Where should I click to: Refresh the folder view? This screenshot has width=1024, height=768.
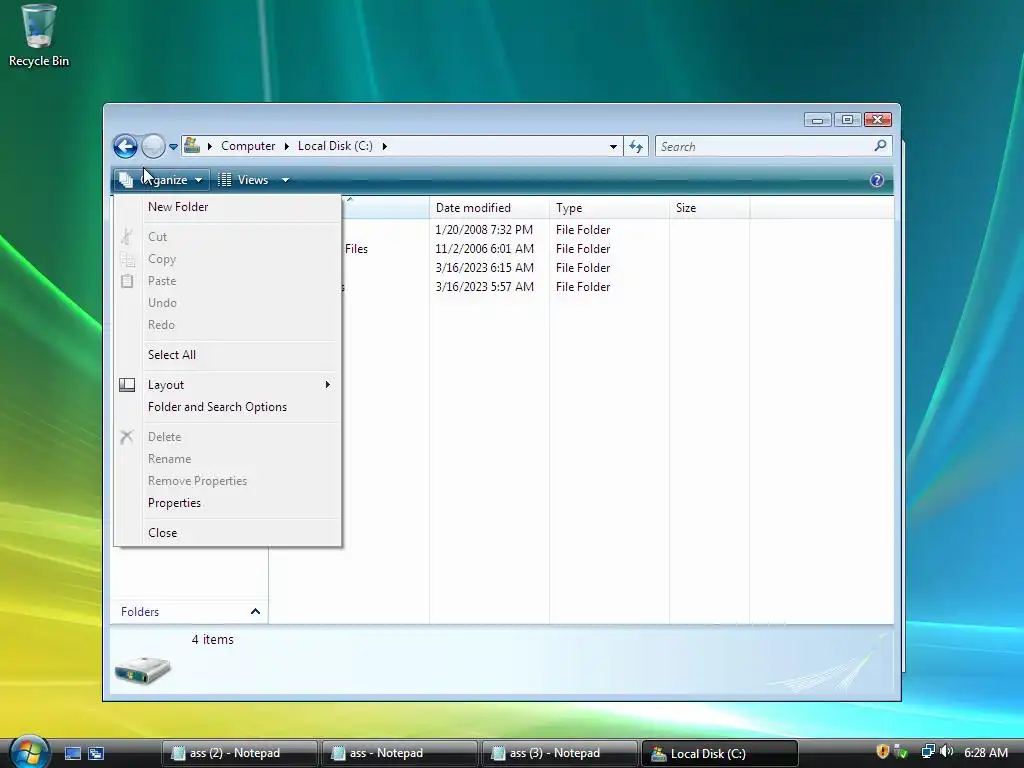(x=635, y=146)
